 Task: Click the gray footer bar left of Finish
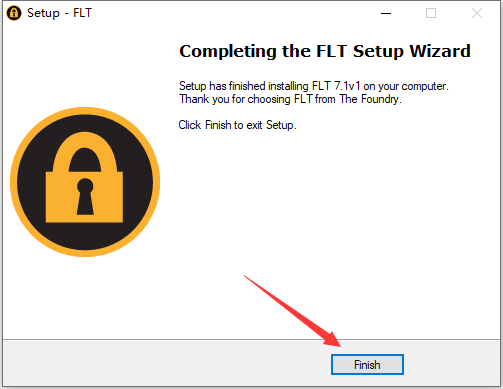coord(167,363)
